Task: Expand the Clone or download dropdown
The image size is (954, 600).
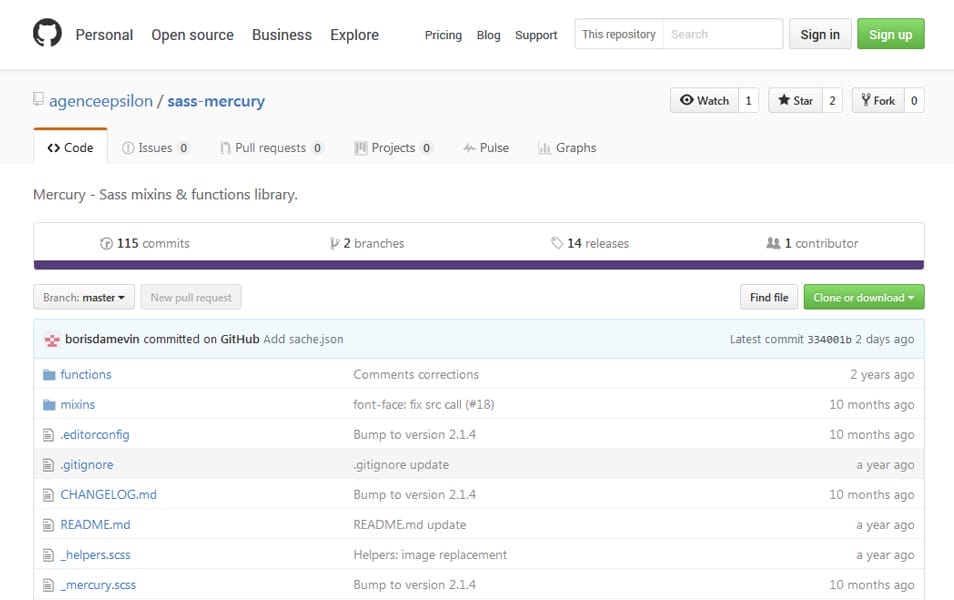Action: pyautogui.click(x=864, y=297)
